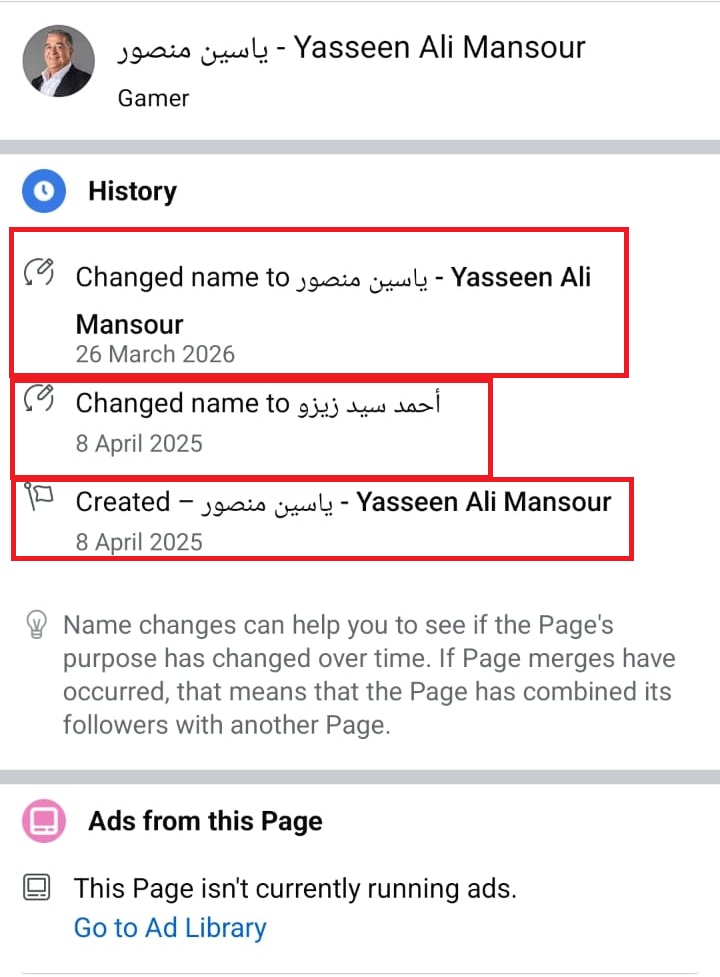
Task: Click the History section heading
Action: coord(133,191)
